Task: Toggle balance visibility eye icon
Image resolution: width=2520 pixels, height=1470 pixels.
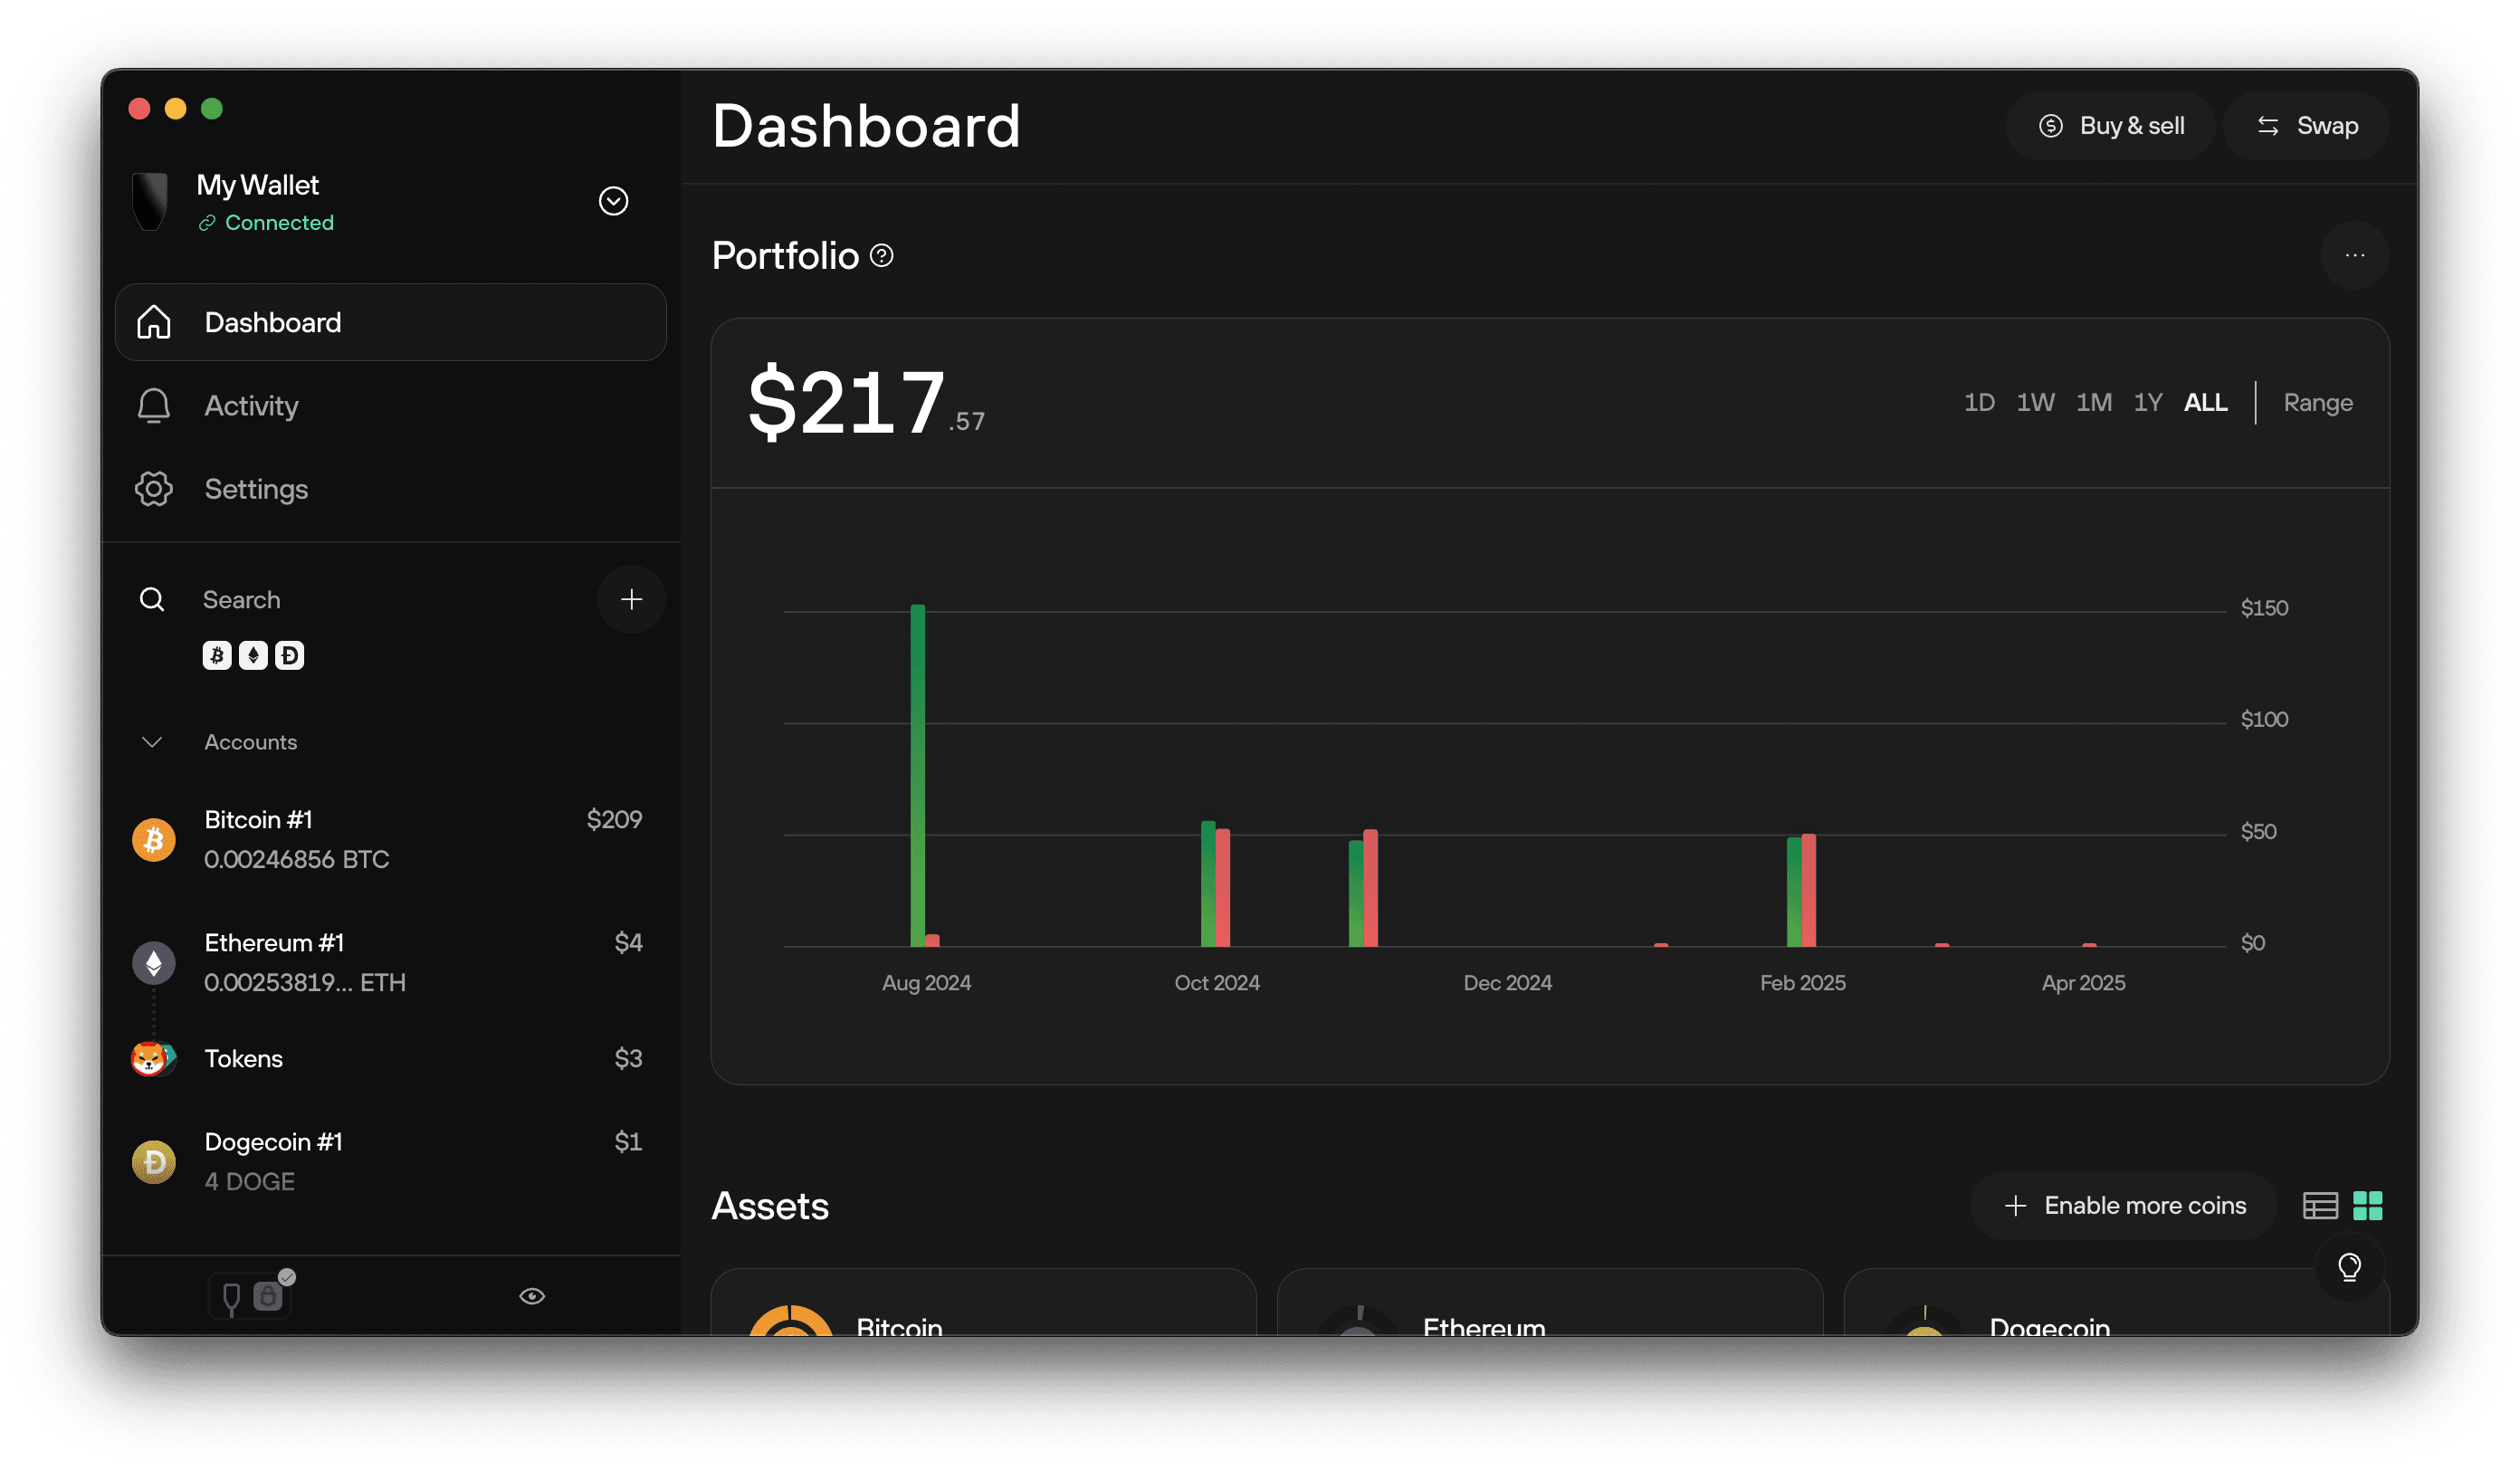Action: [x=532, y=1296]
